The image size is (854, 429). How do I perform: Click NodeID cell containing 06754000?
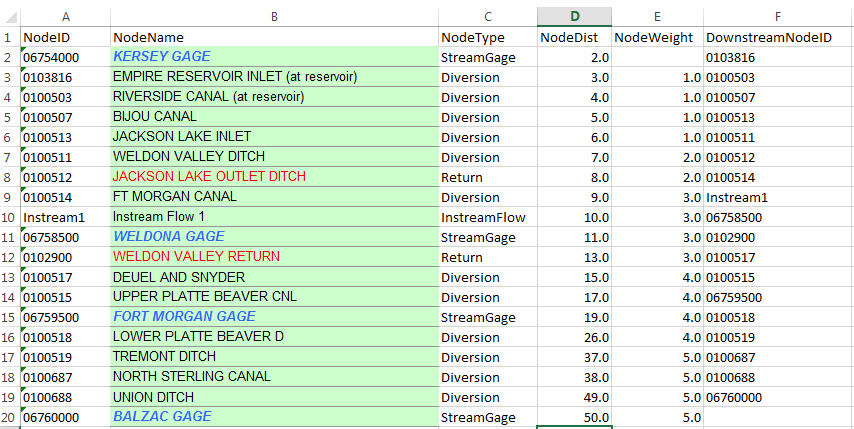64,57
